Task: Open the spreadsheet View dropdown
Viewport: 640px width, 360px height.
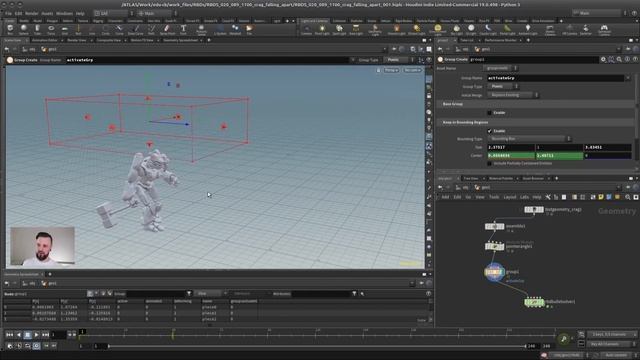Action: [x=210, y=293]
